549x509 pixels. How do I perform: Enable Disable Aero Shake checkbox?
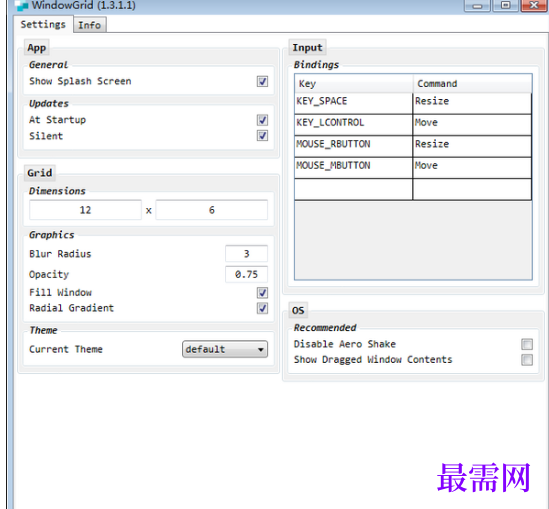click(x=527, y=344)
